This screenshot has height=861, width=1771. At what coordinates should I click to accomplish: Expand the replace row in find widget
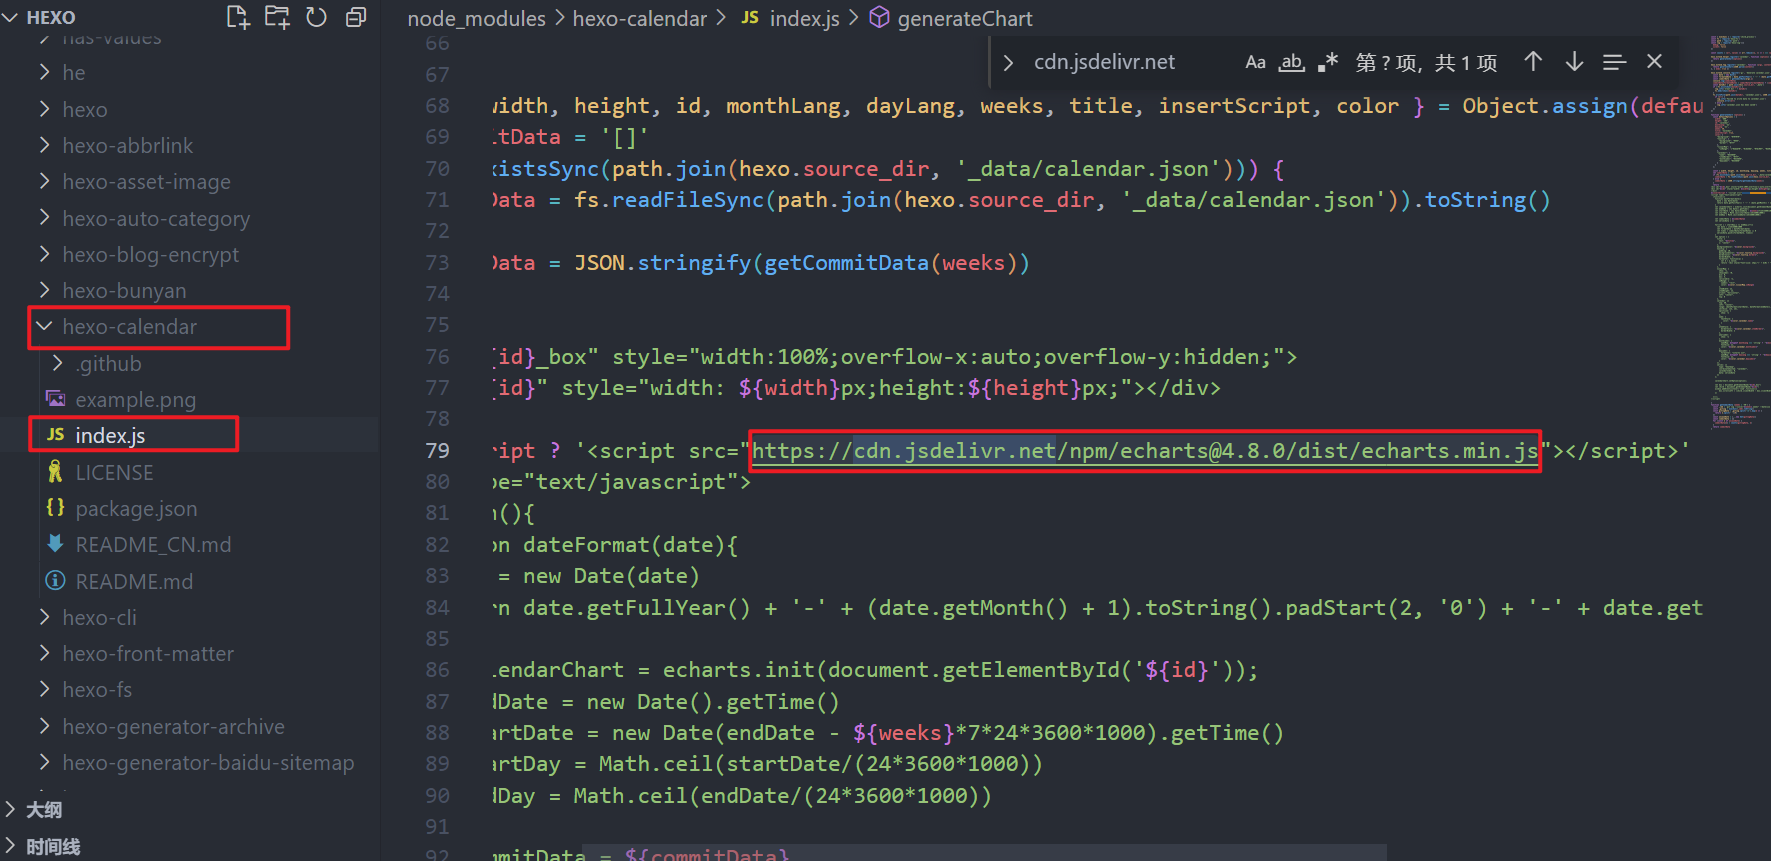tap(1008, 62)
